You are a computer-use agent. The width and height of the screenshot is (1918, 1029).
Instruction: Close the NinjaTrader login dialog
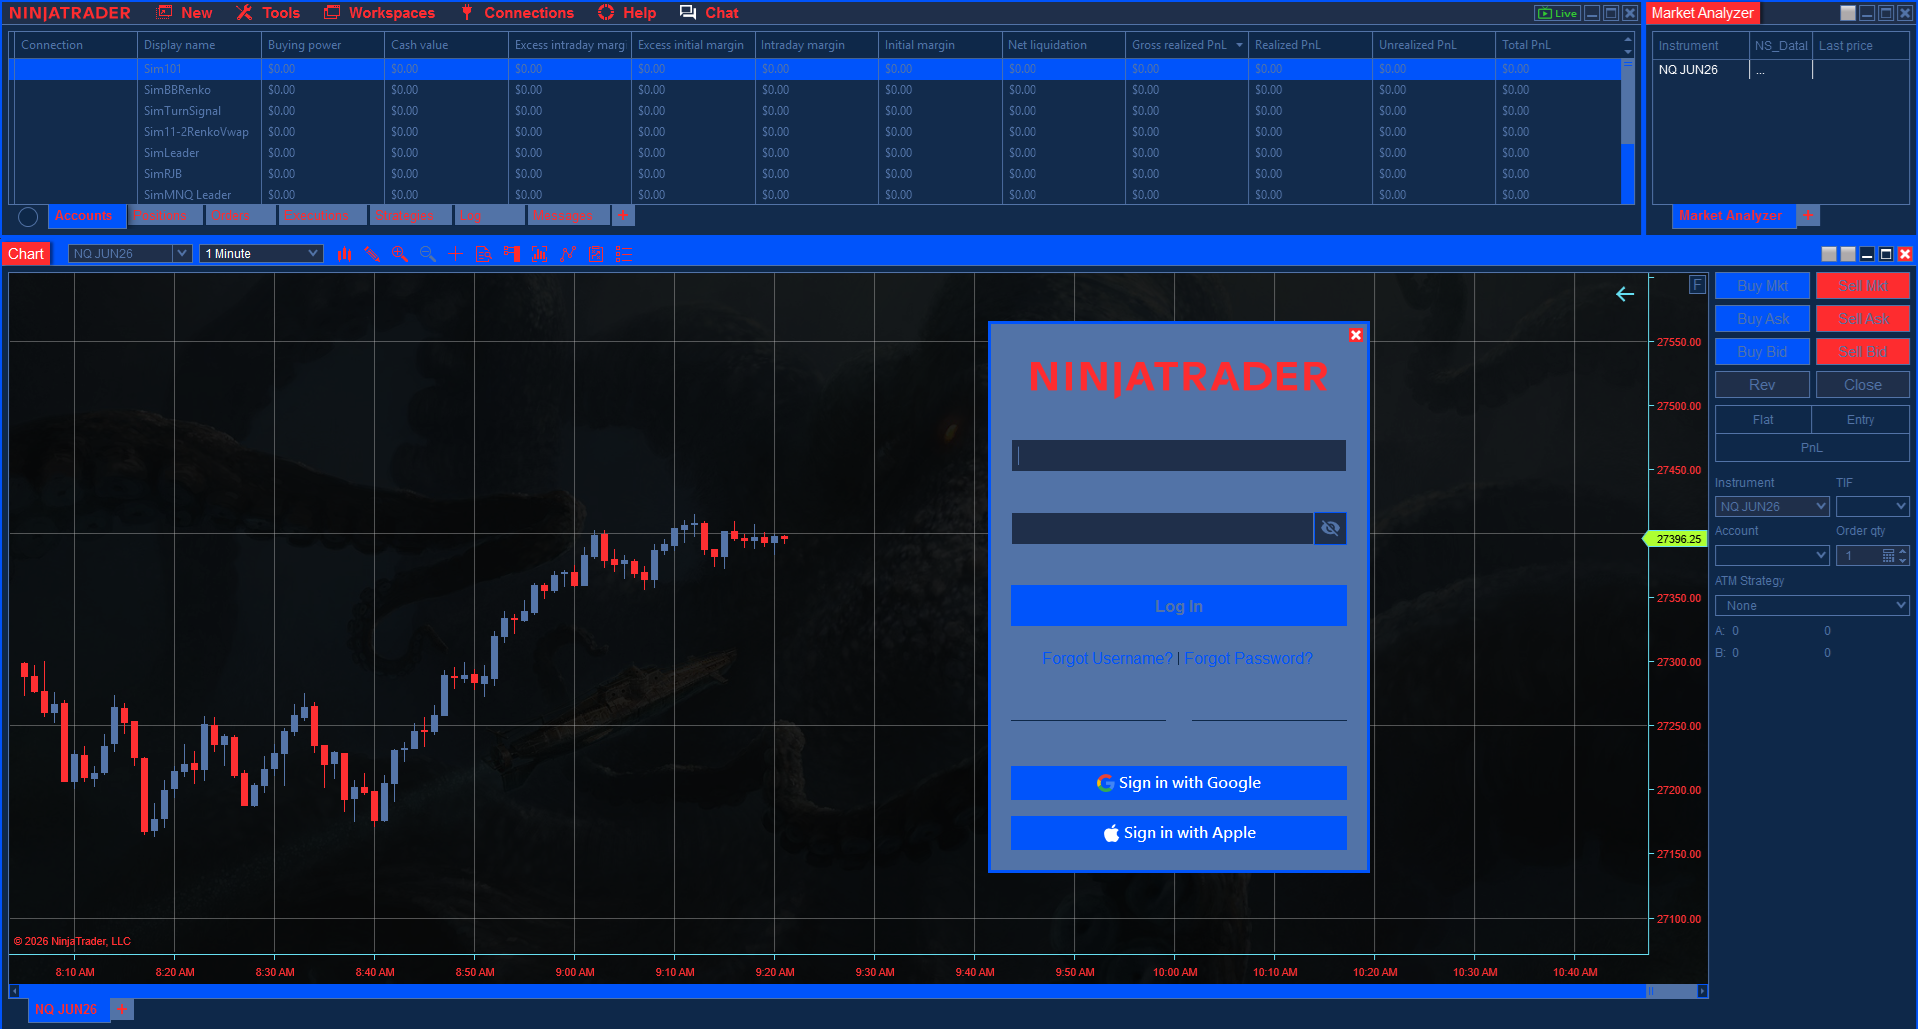[x=1356, y=335]
